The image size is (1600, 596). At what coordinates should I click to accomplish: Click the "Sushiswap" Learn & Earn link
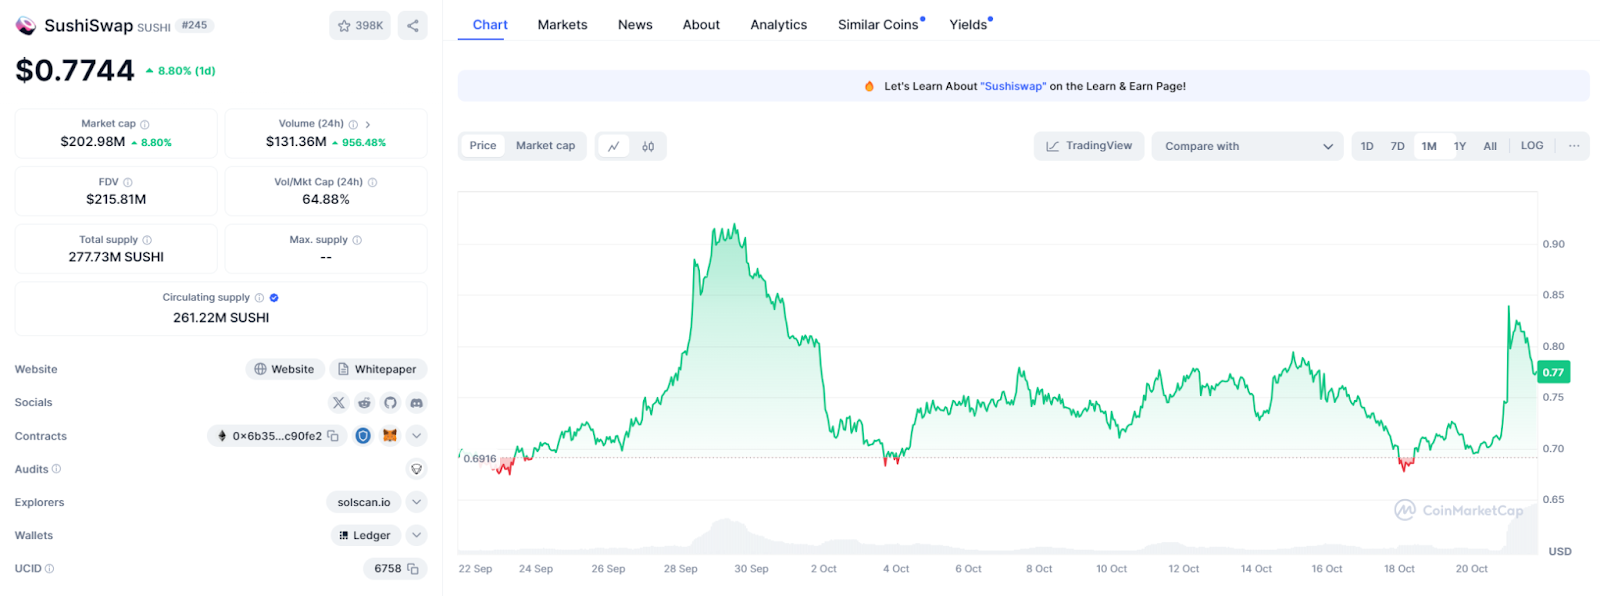coord(1013,87)
